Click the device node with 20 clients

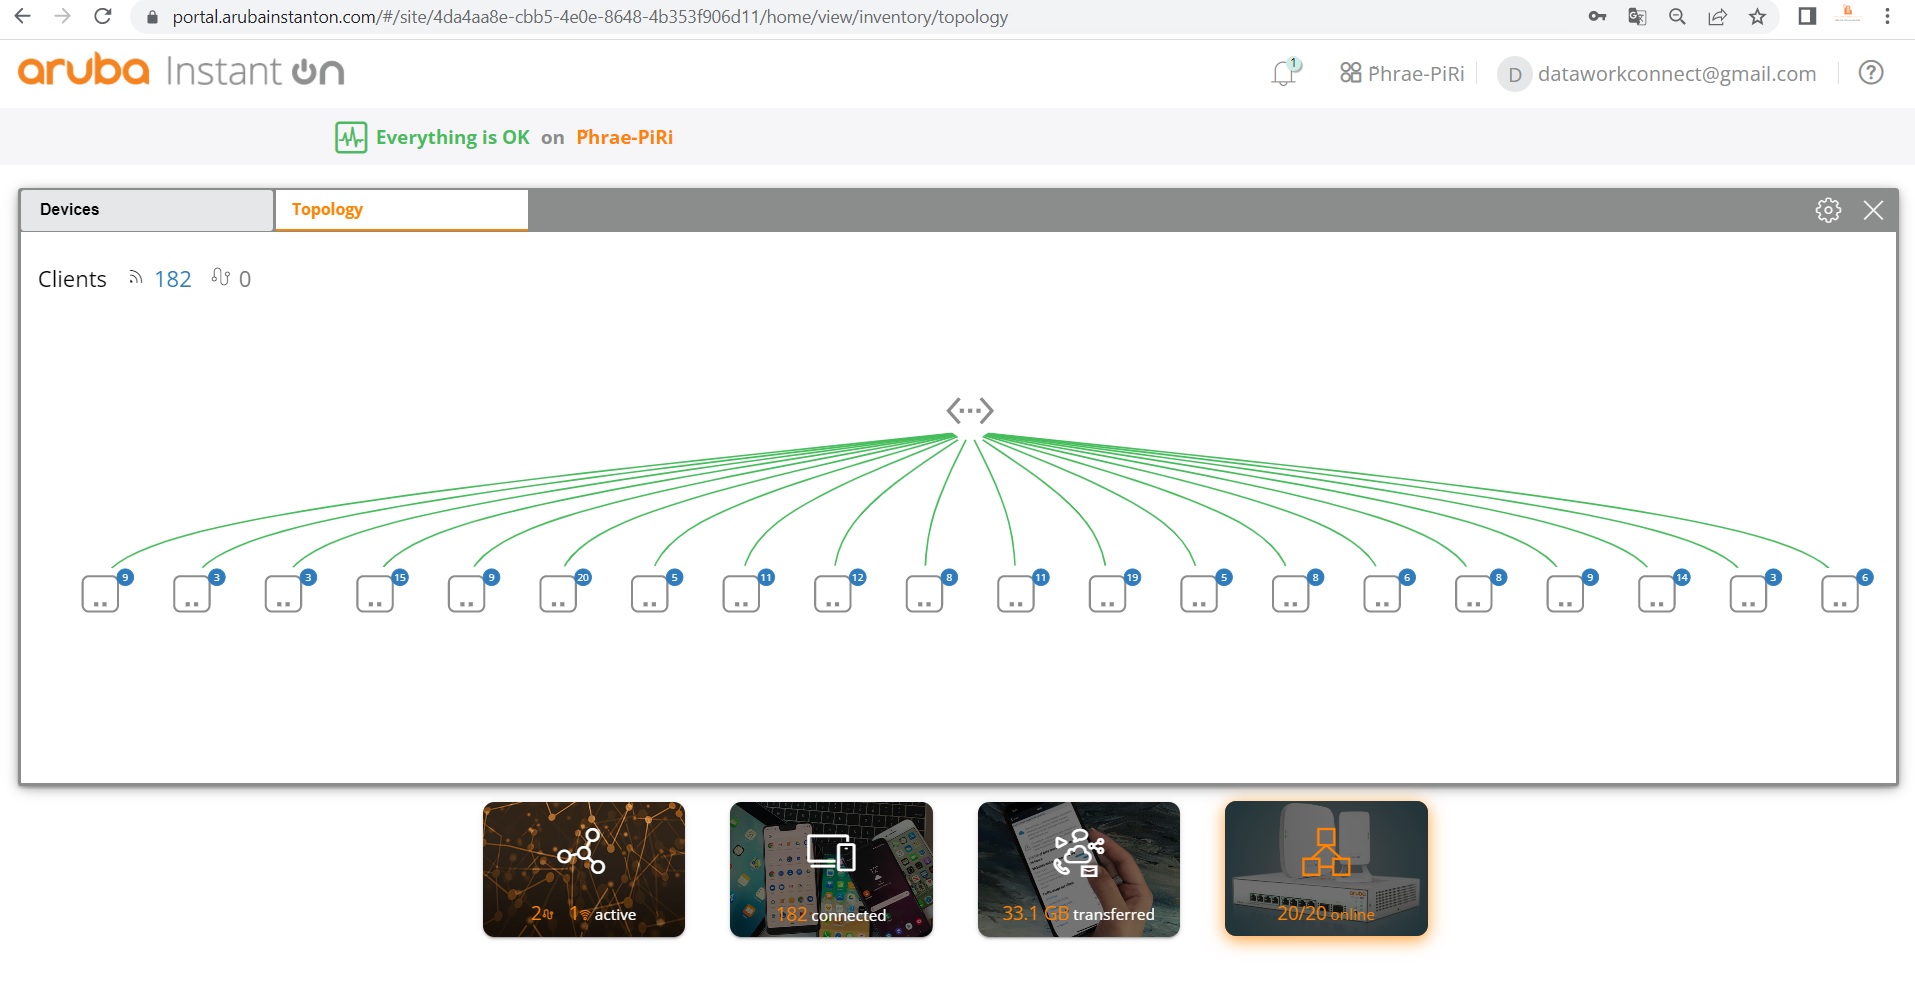click(558, 594)
